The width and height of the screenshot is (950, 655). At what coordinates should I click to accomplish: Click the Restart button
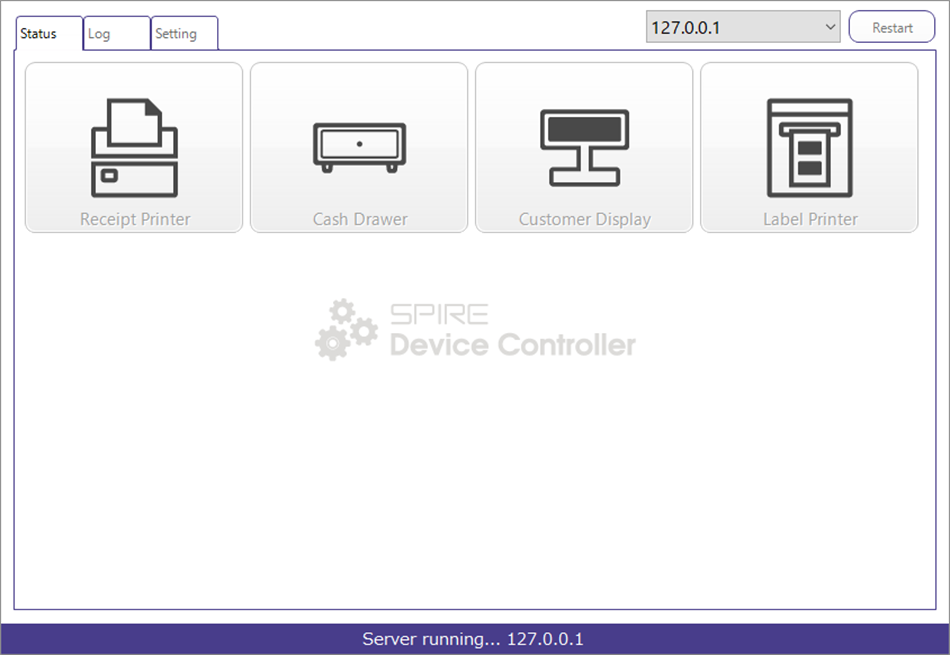point(892,27)
